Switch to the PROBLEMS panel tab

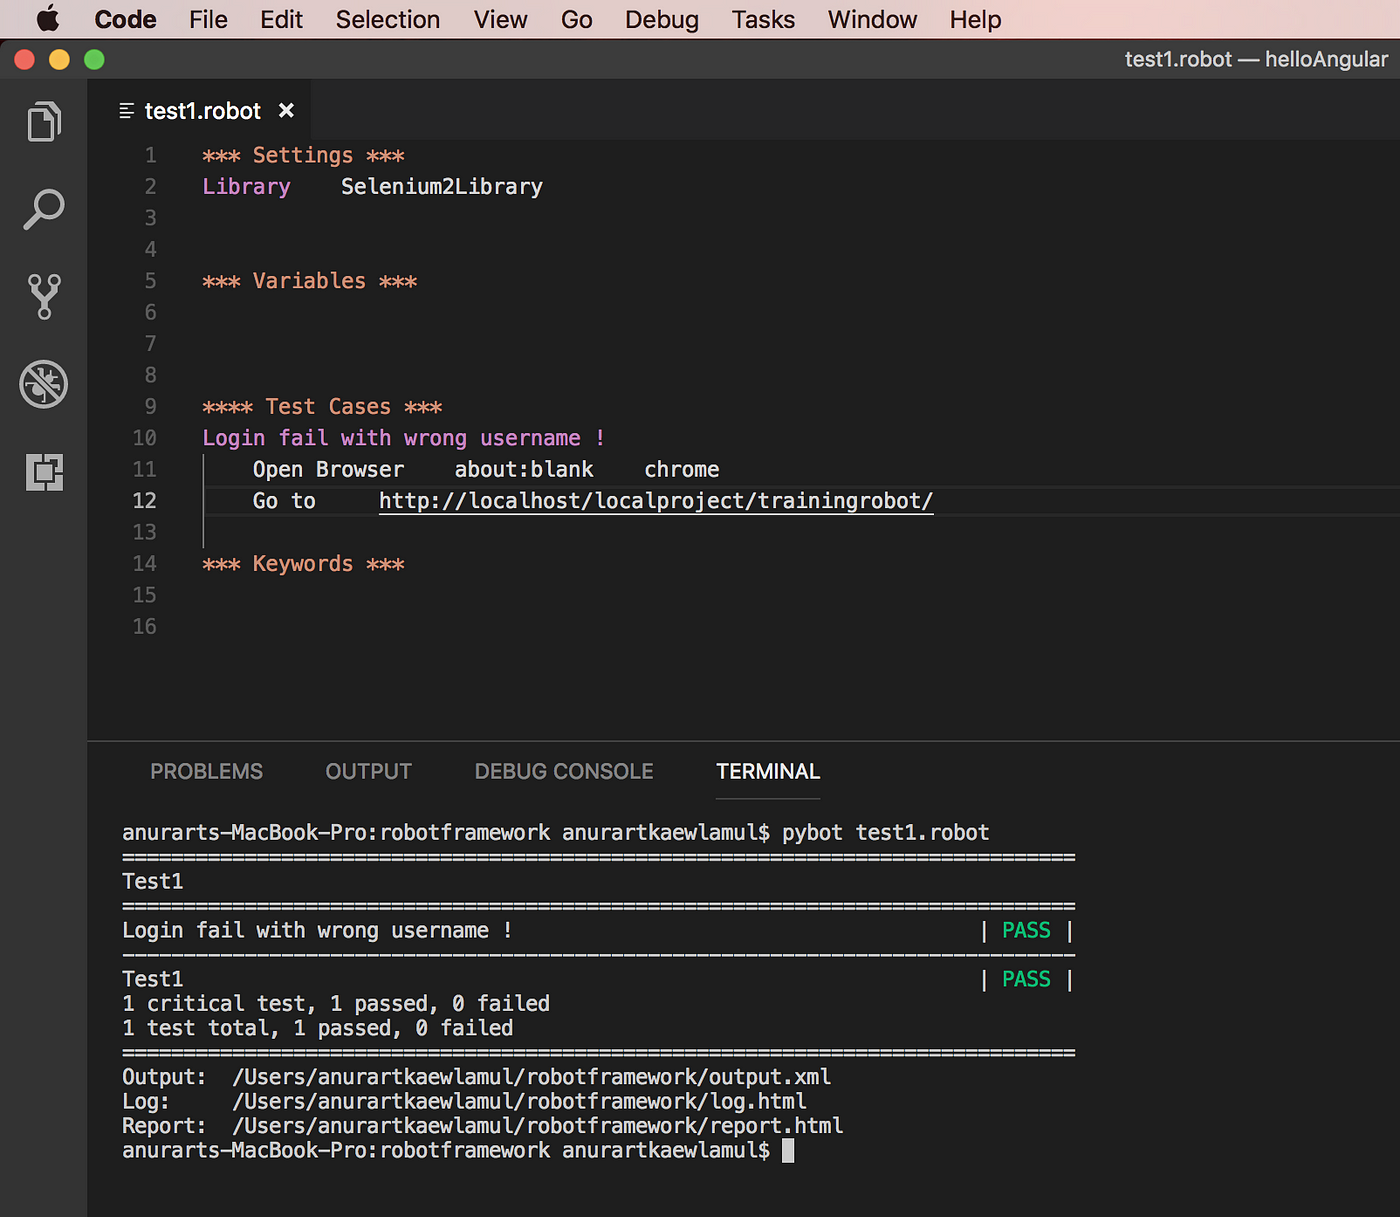click(207, 771)
